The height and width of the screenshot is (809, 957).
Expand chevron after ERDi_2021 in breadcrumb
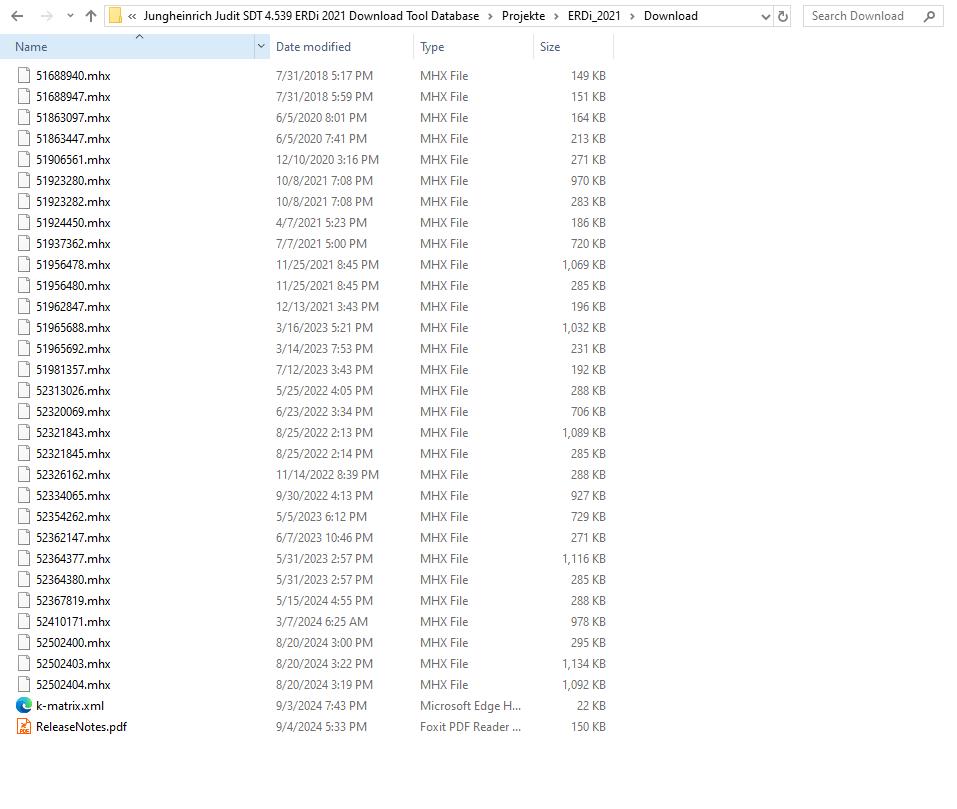632,16
